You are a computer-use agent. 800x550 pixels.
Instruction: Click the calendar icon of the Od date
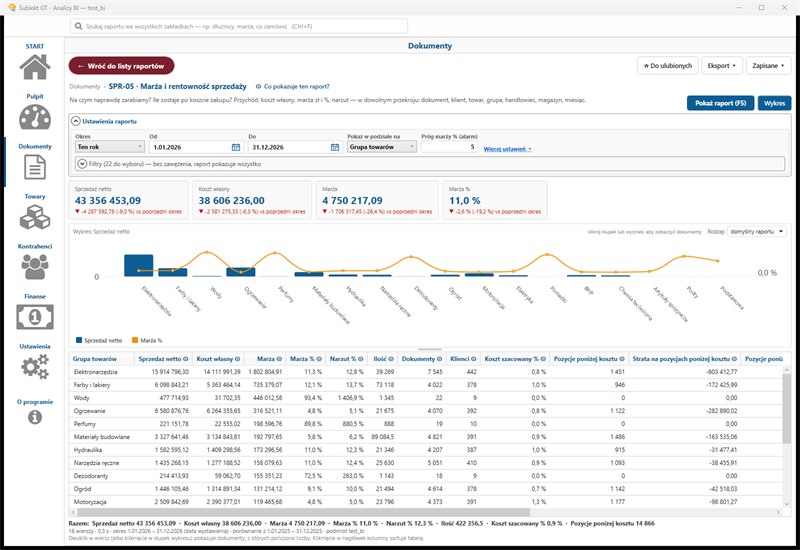(236, 147)
